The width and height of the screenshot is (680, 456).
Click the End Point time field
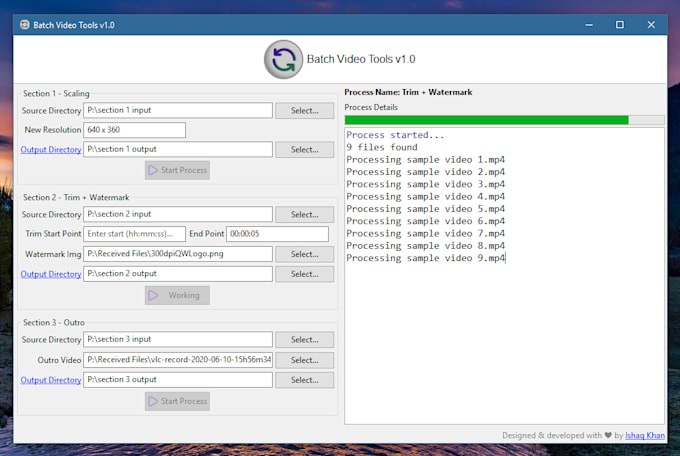tap(277, 234)
